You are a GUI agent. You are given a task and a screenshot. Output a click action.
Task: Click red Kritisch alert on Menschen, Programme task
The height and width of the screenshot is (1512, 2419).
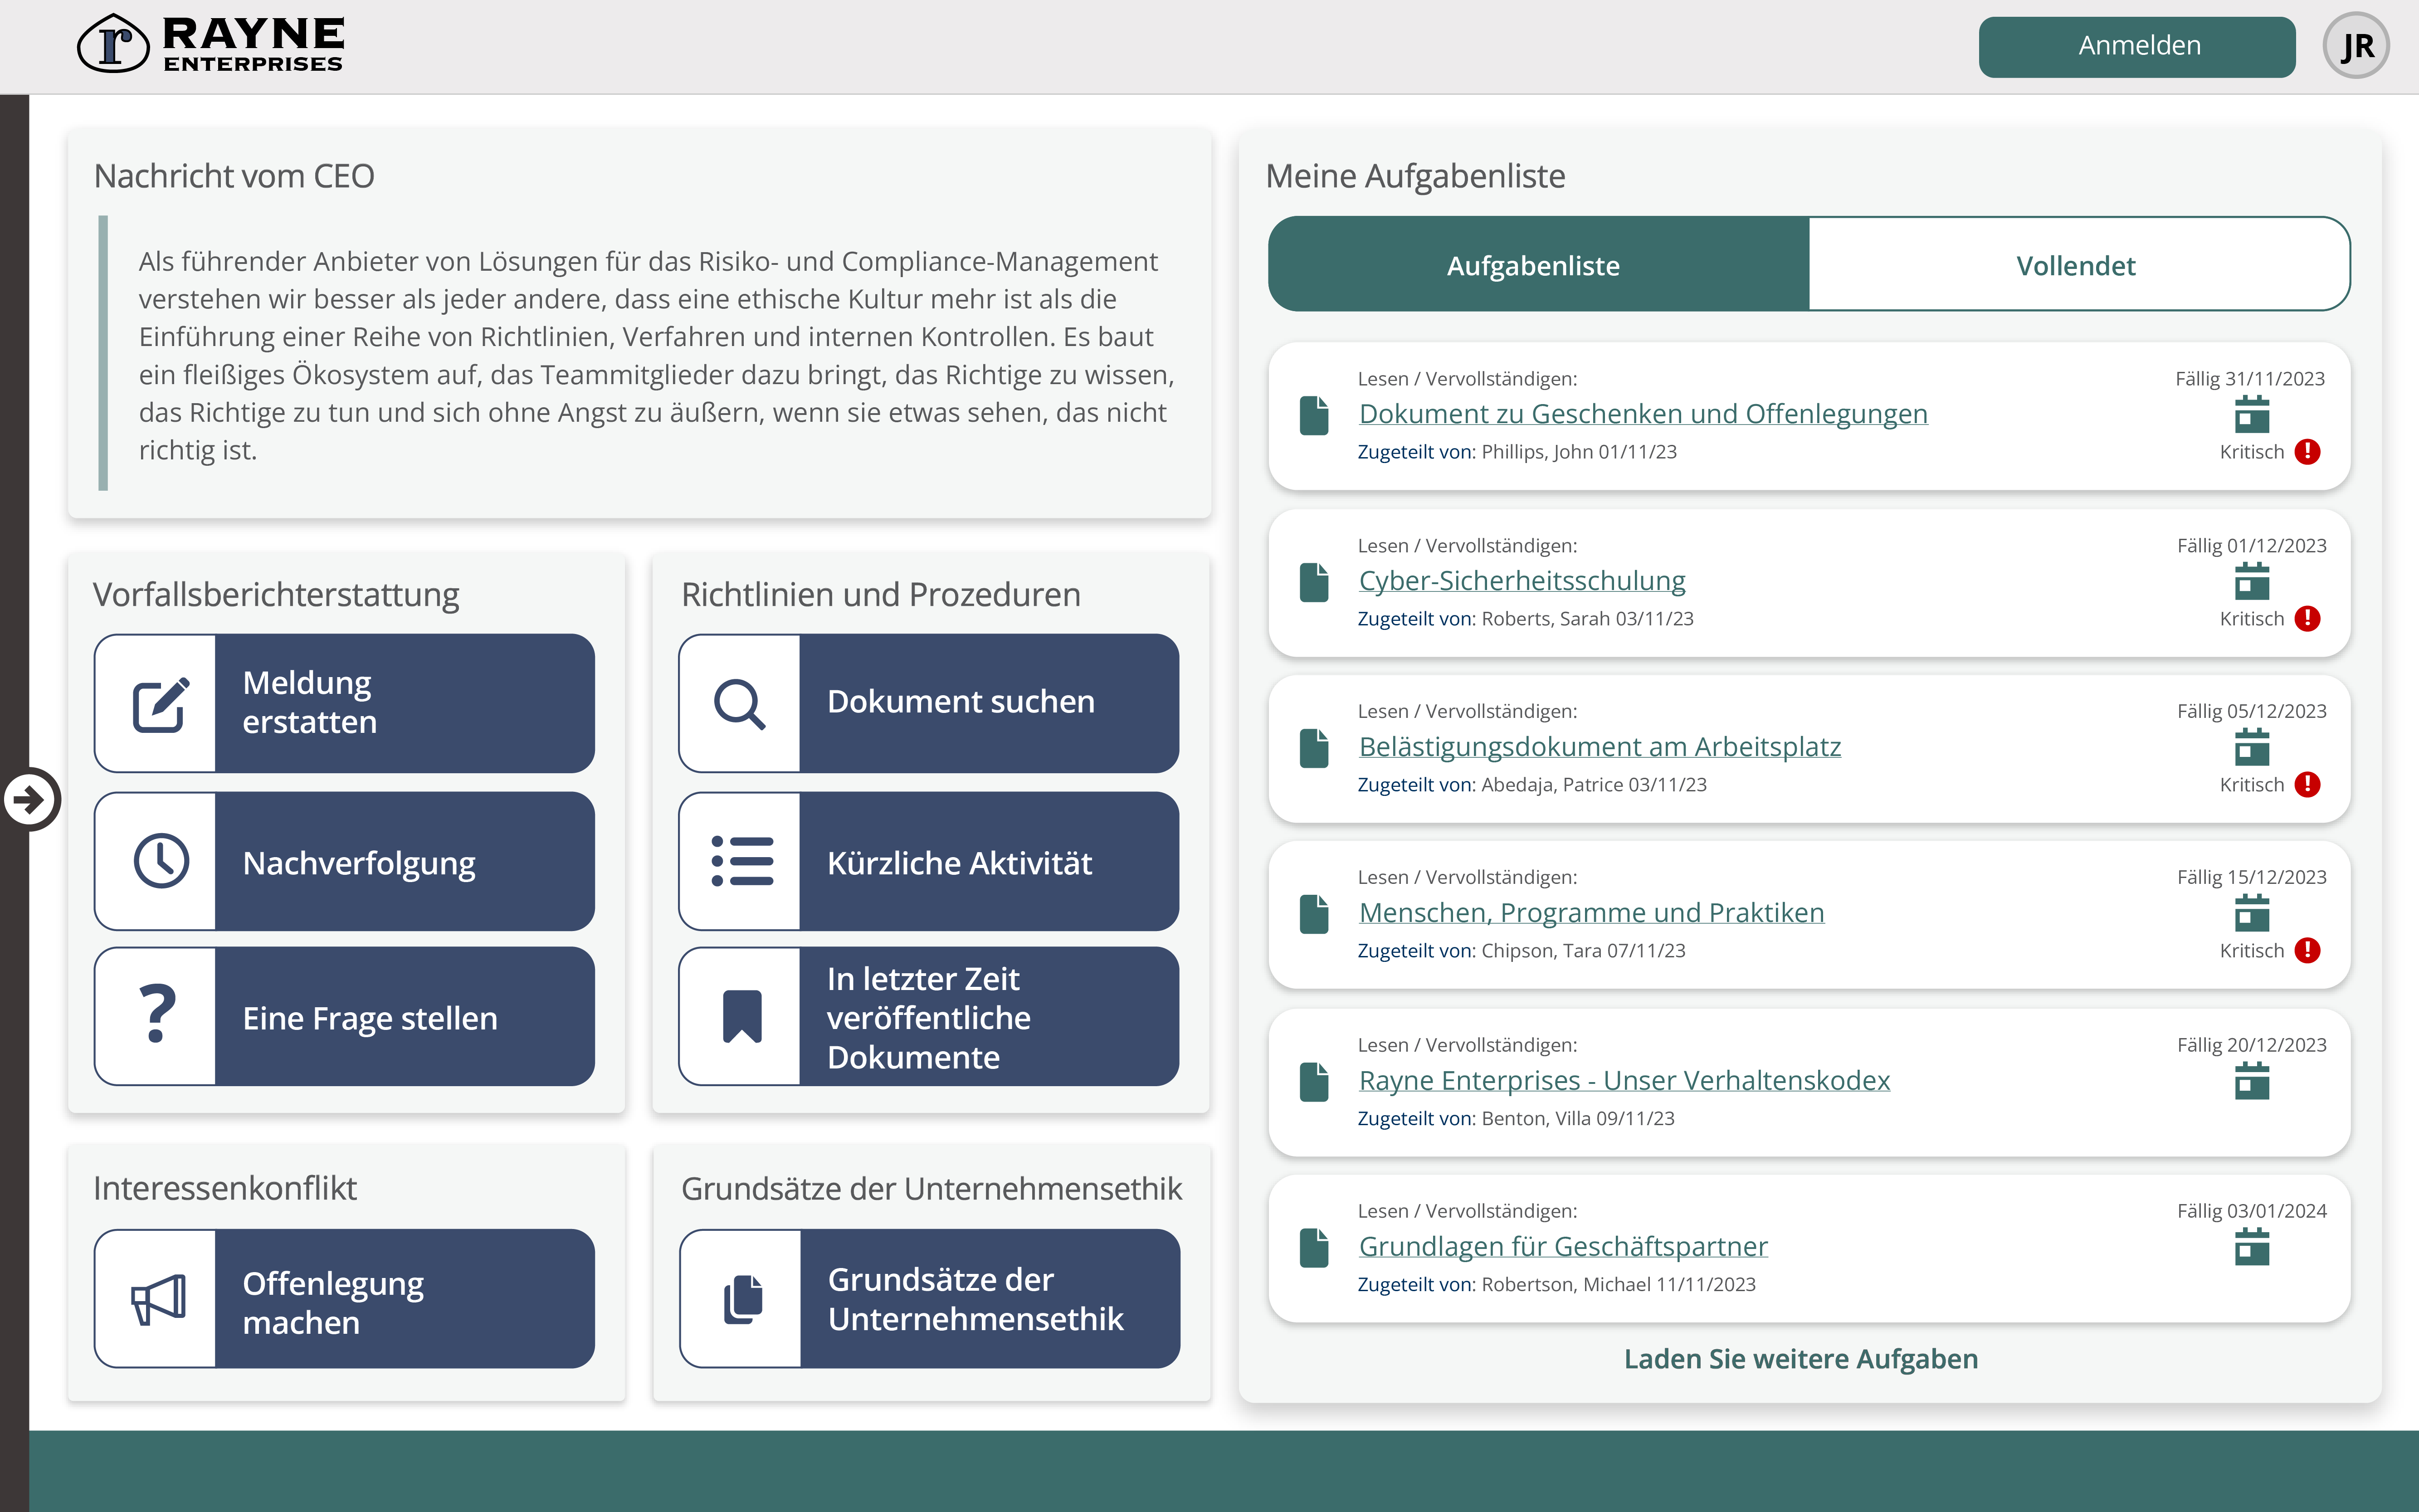pos(2306,951)
